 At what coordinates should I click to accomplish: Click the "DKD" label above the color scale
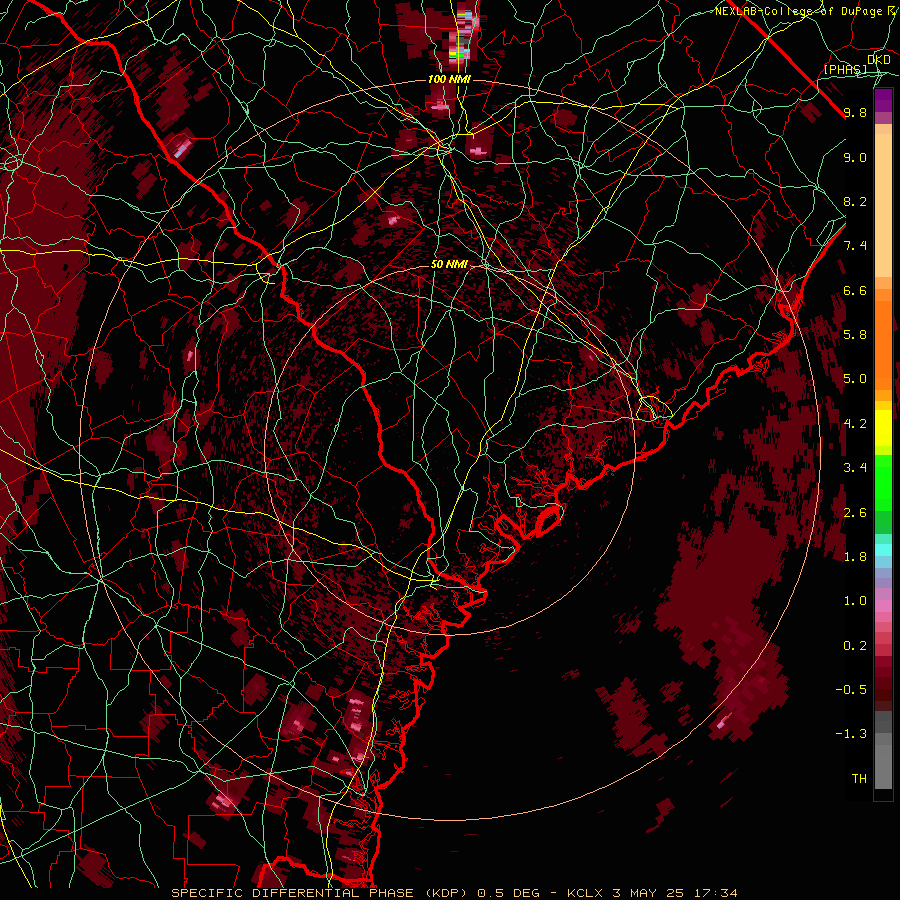coord(878,59)
